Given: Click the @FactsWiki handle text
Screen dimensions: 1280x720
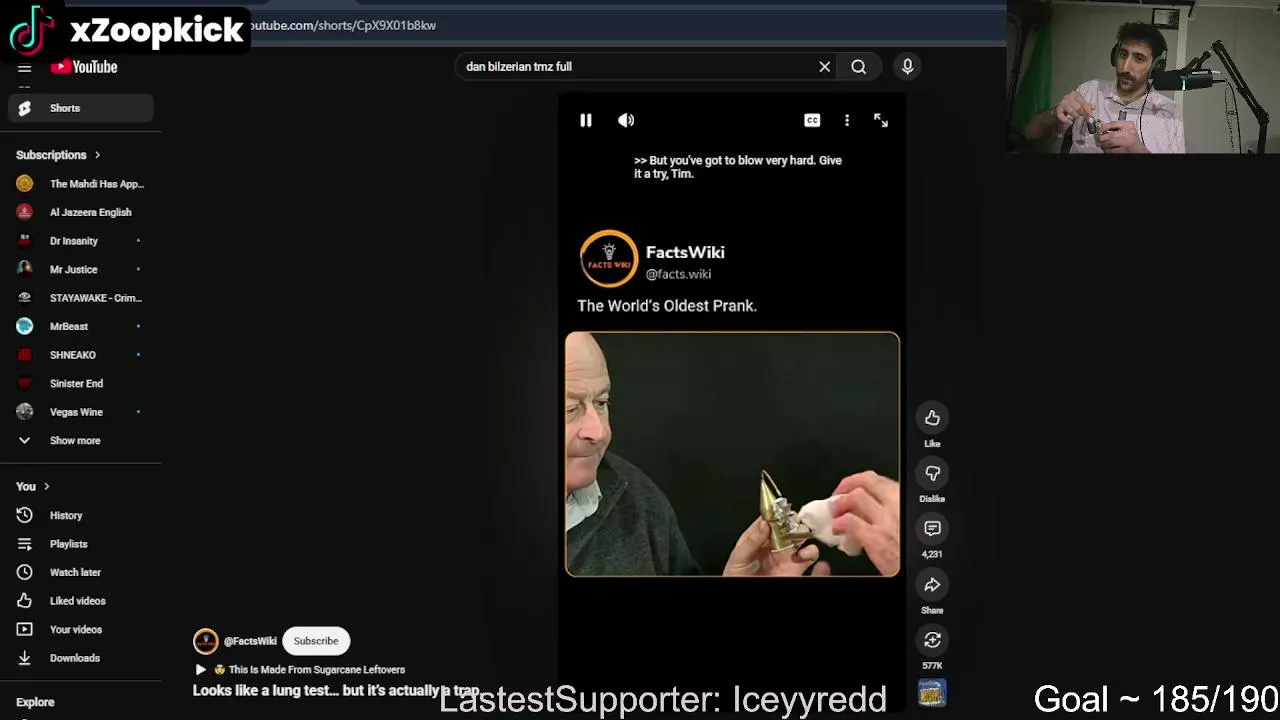Looking at the screenshot, I should [250, 641].
